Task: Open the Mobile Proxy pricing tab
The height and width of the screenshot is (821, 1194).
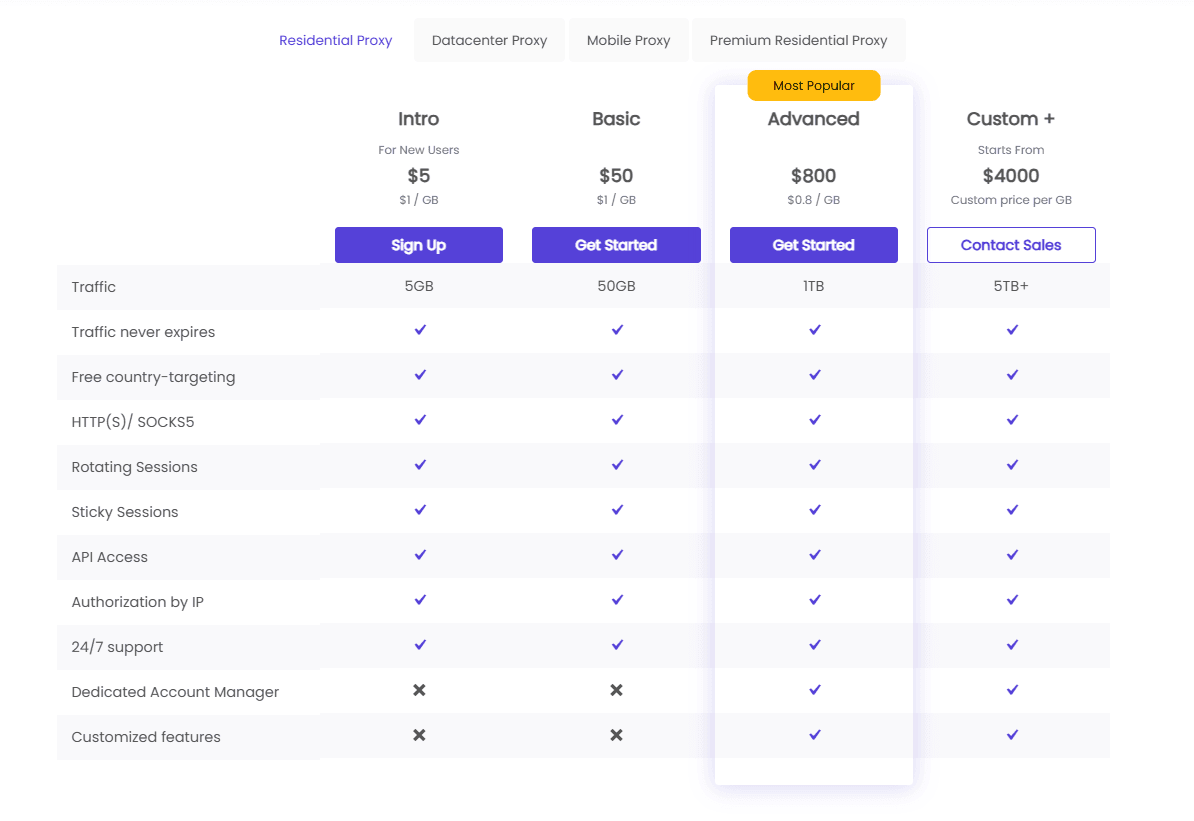Action: (x=628, y=40)
